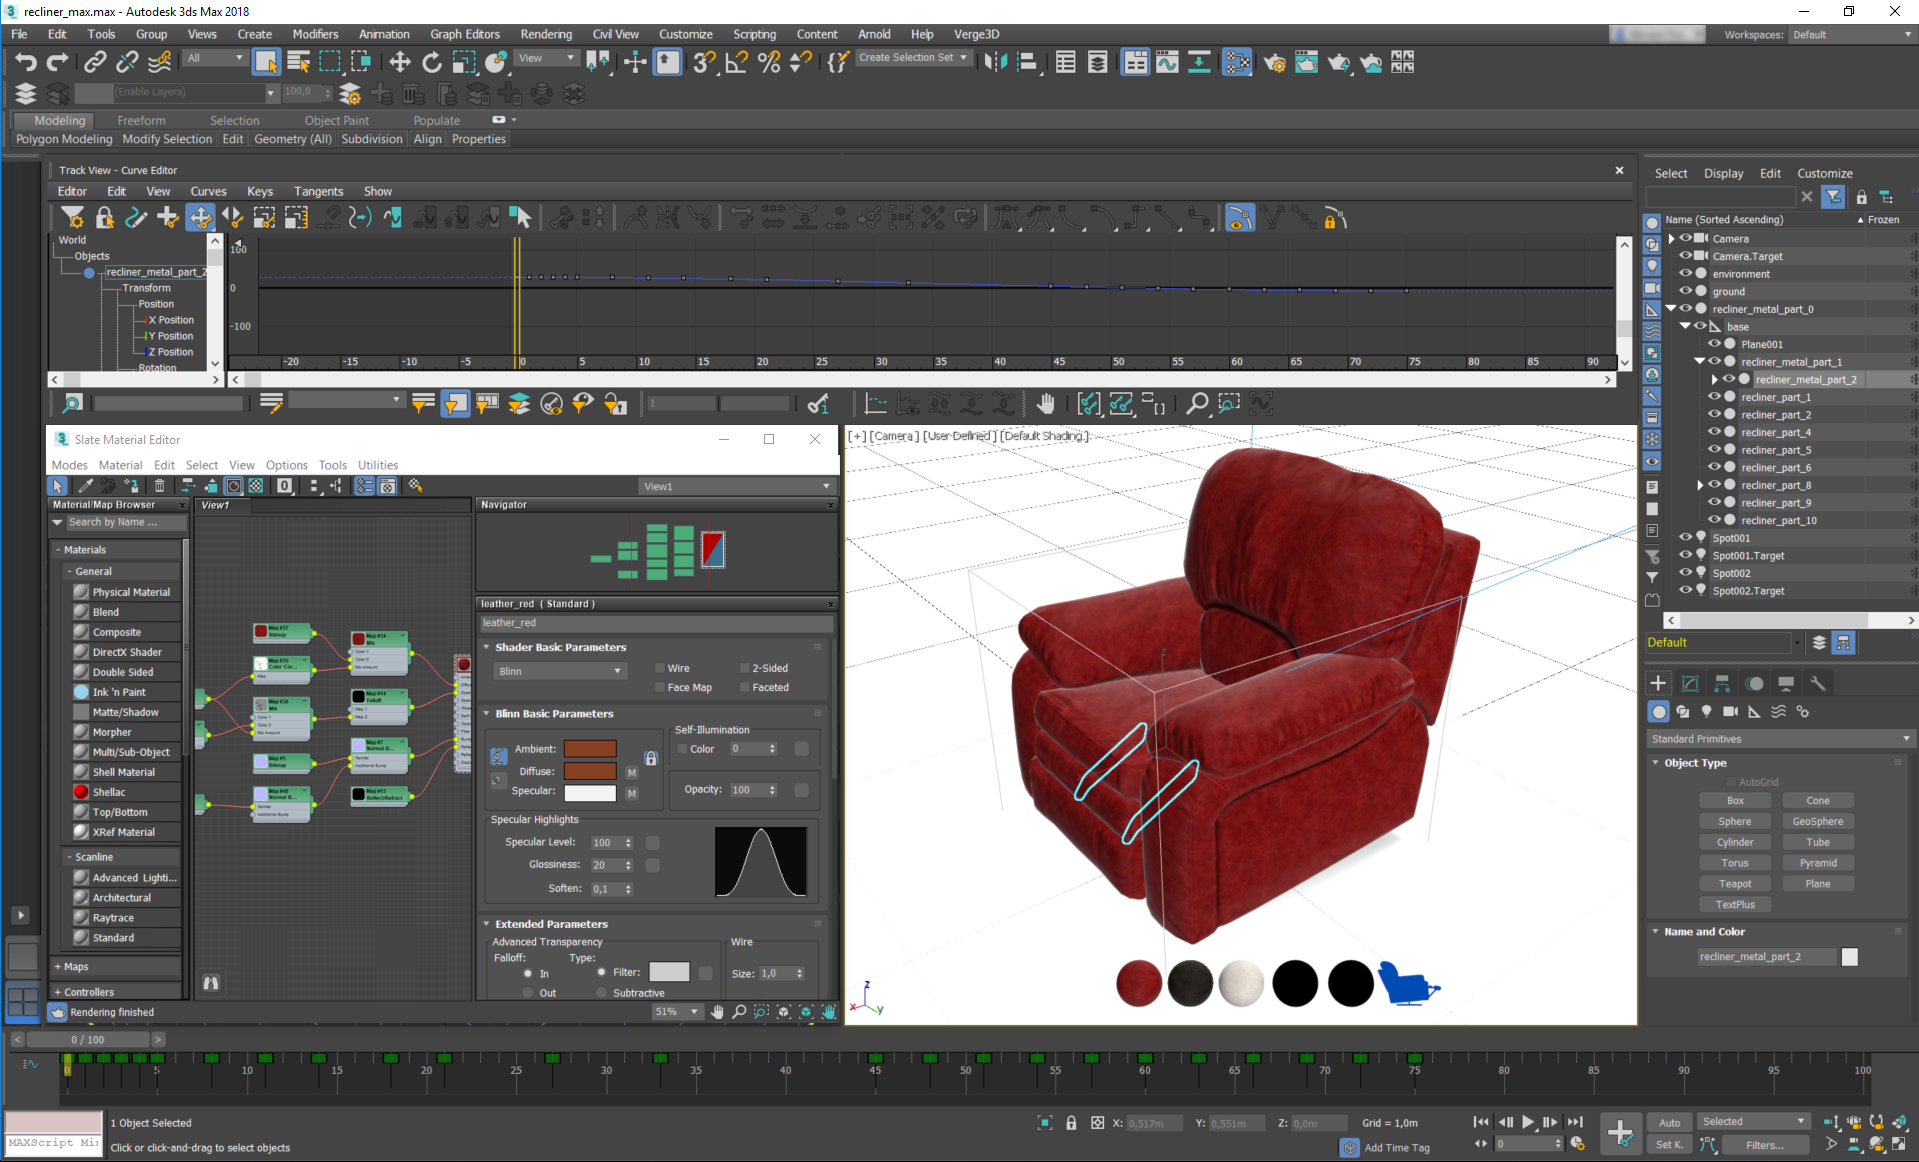Viewport: 1919px width, 1162px height.
Task: Enable the Snaps Toggle icon
Action: tap(703, 62)
